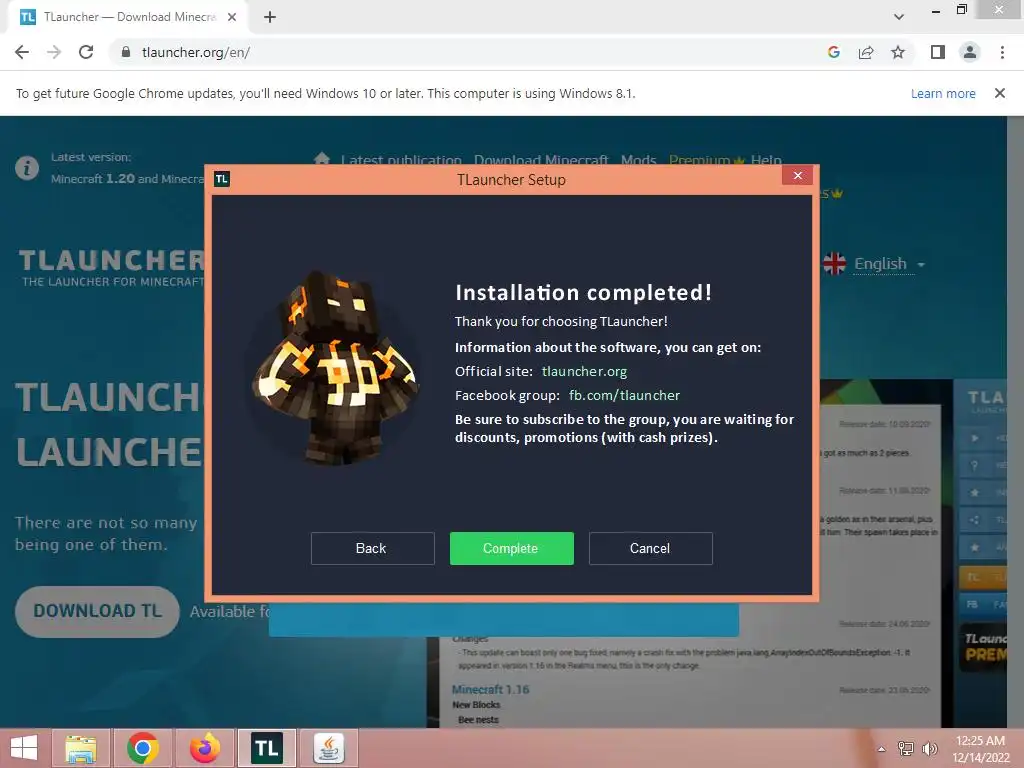Switch to TLauncher taskbar icon
Viewport: 1024px width, 768px height.
266,748
